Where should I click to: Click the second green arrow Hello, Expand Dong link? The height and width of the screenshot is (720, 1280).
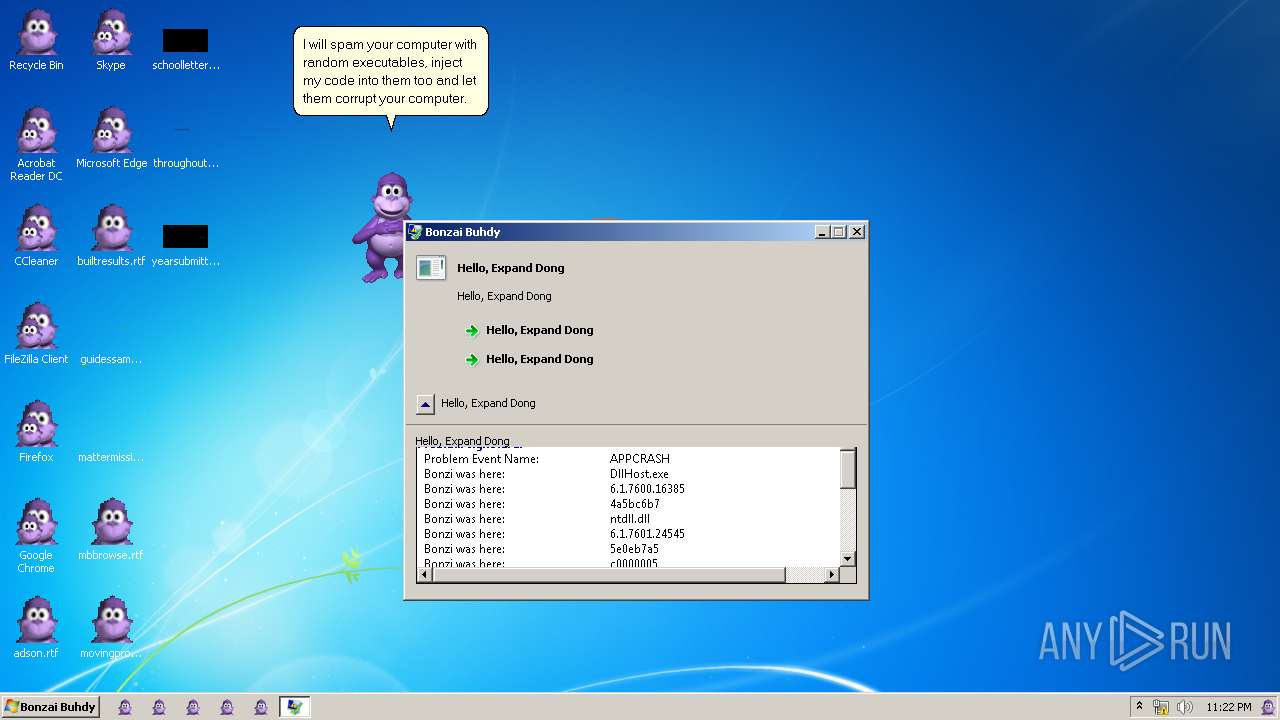coord(530,359)
